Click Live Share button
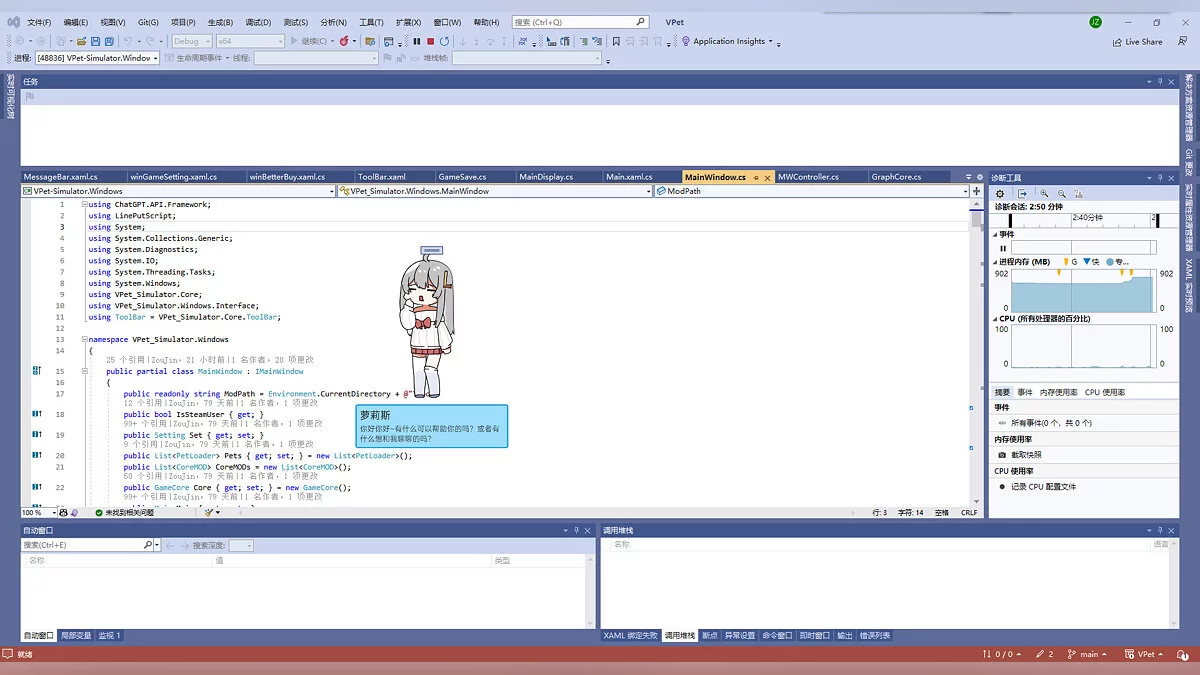The width and height of the screenshot is (1200, 675). (1138, 42)
